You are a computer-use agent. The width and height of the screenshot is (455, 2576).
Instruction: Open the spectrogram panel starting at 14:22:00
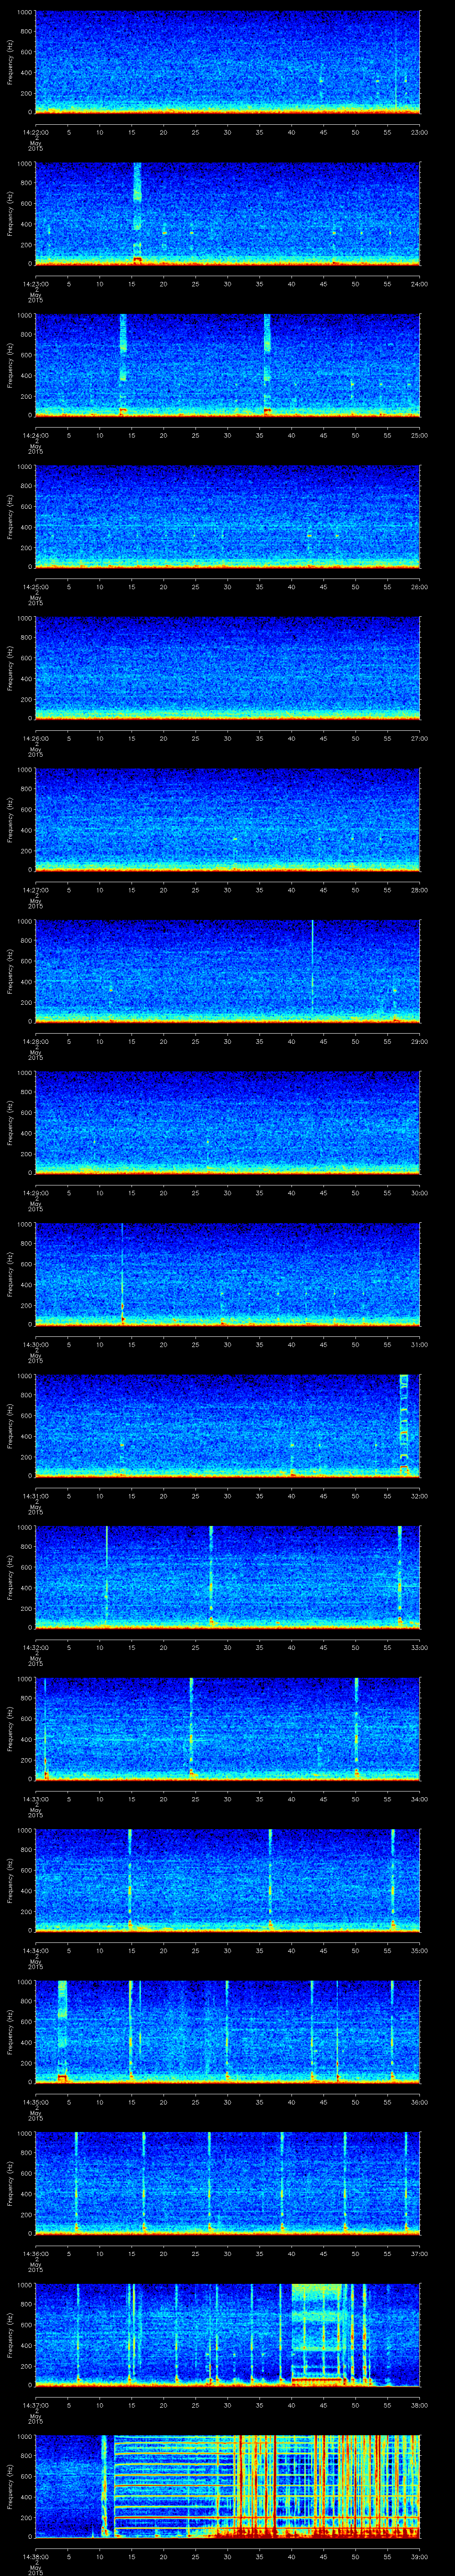[227, 62]
